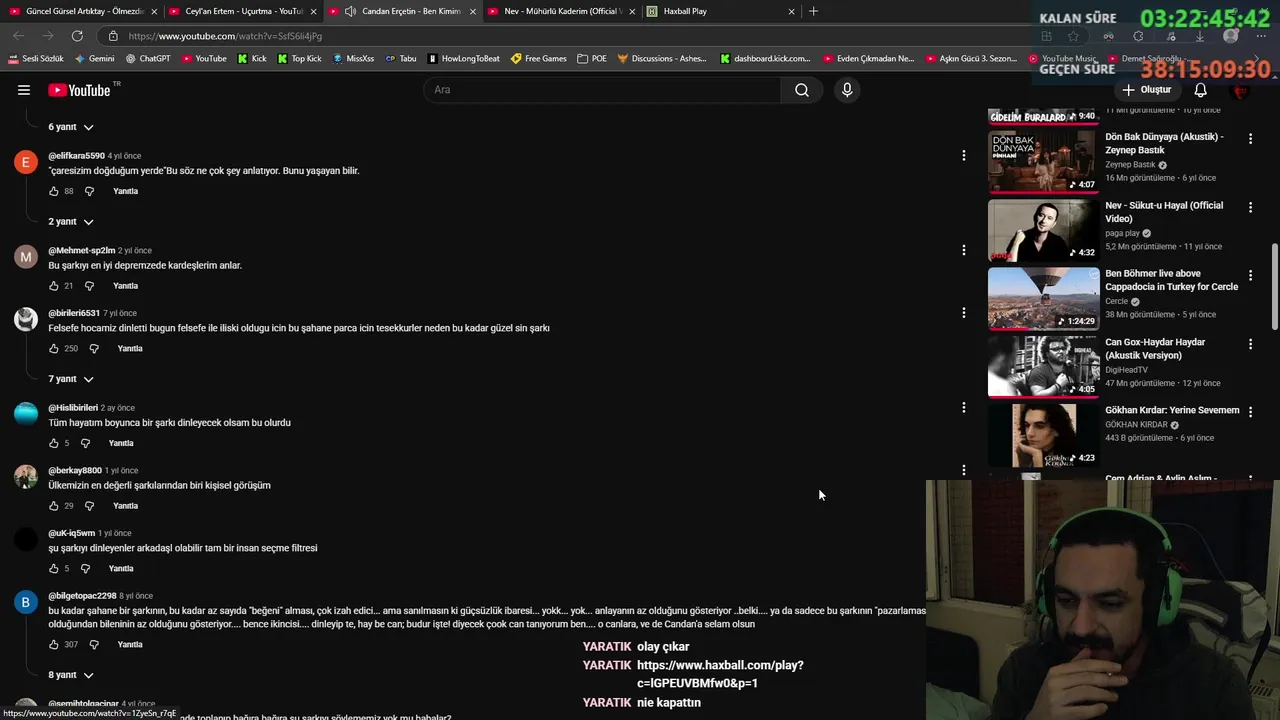
Task: Like the comment by @elifkara5590
Action: [x=54, y=191]
